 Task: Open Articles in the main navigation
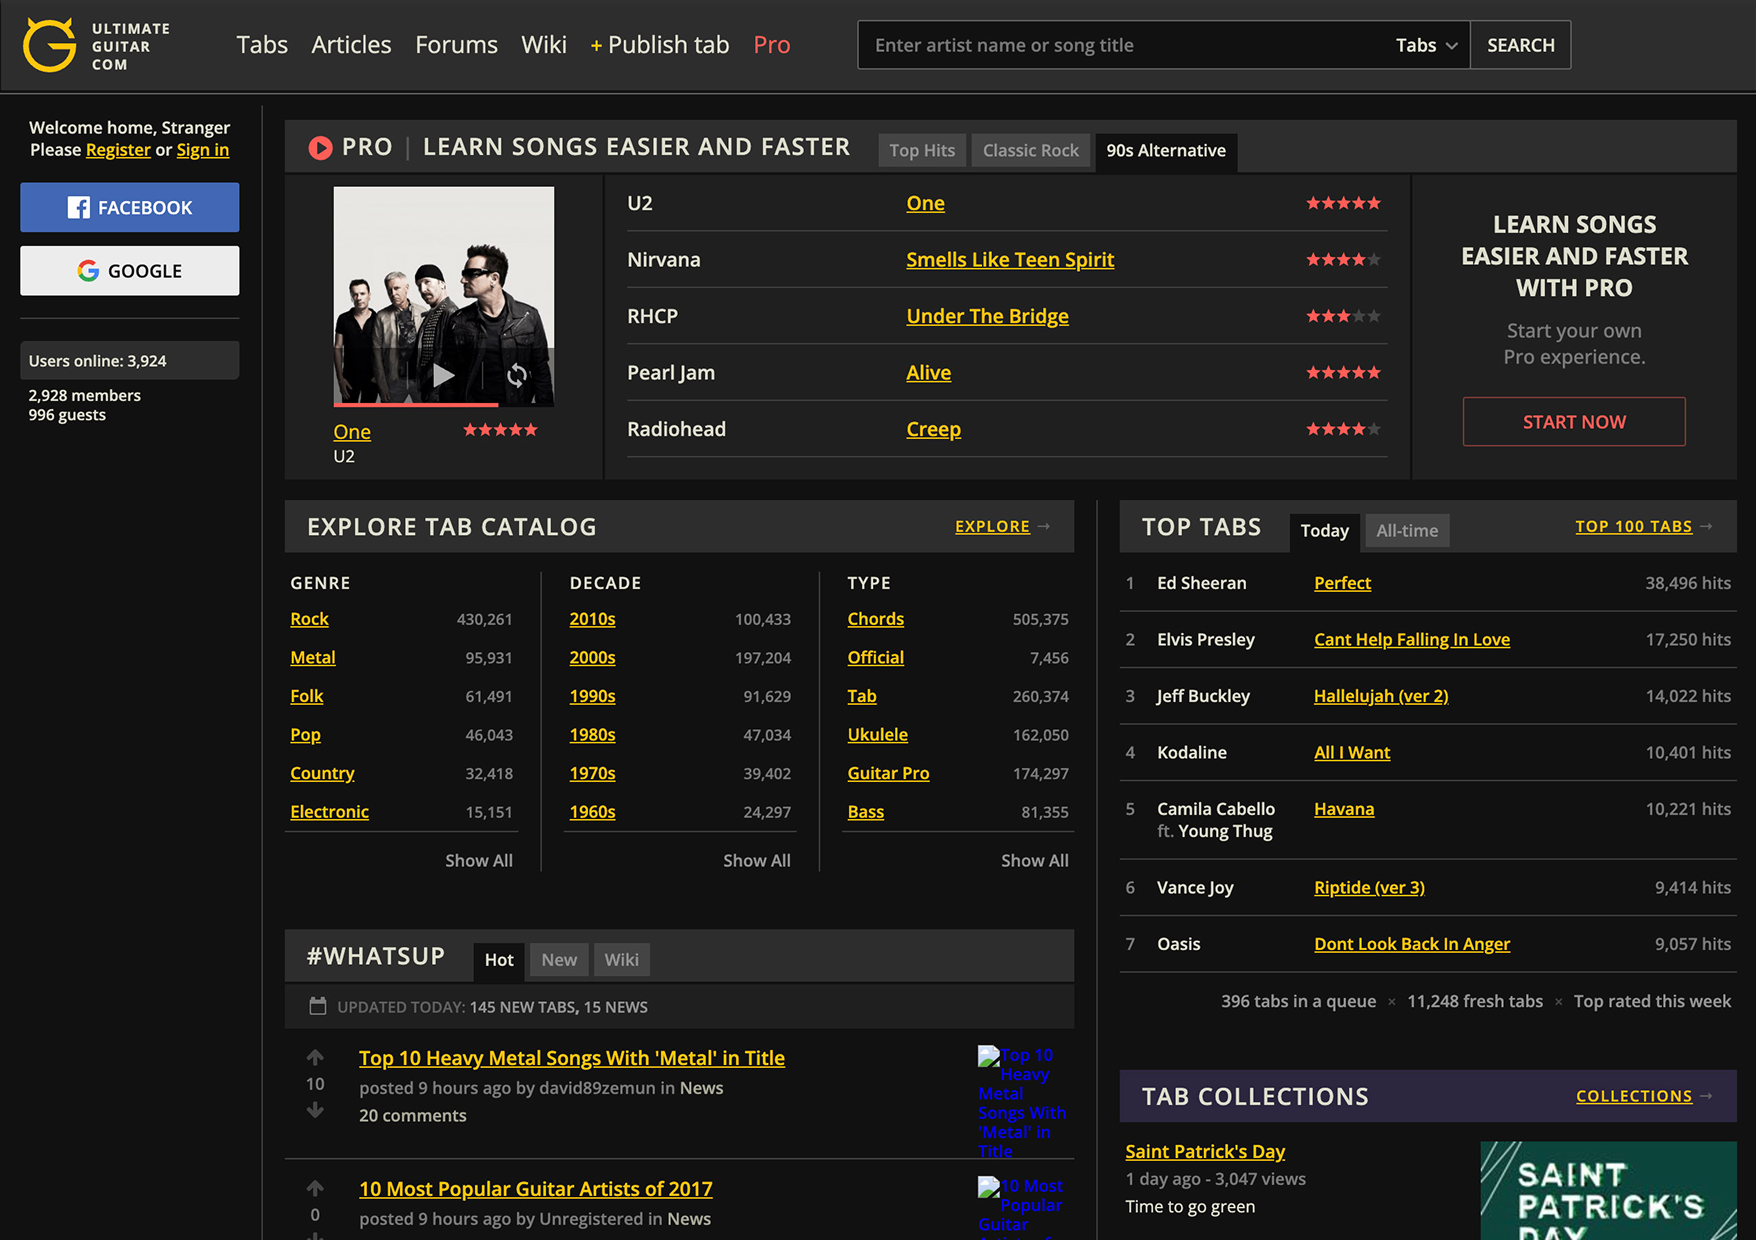click(351, 45)
